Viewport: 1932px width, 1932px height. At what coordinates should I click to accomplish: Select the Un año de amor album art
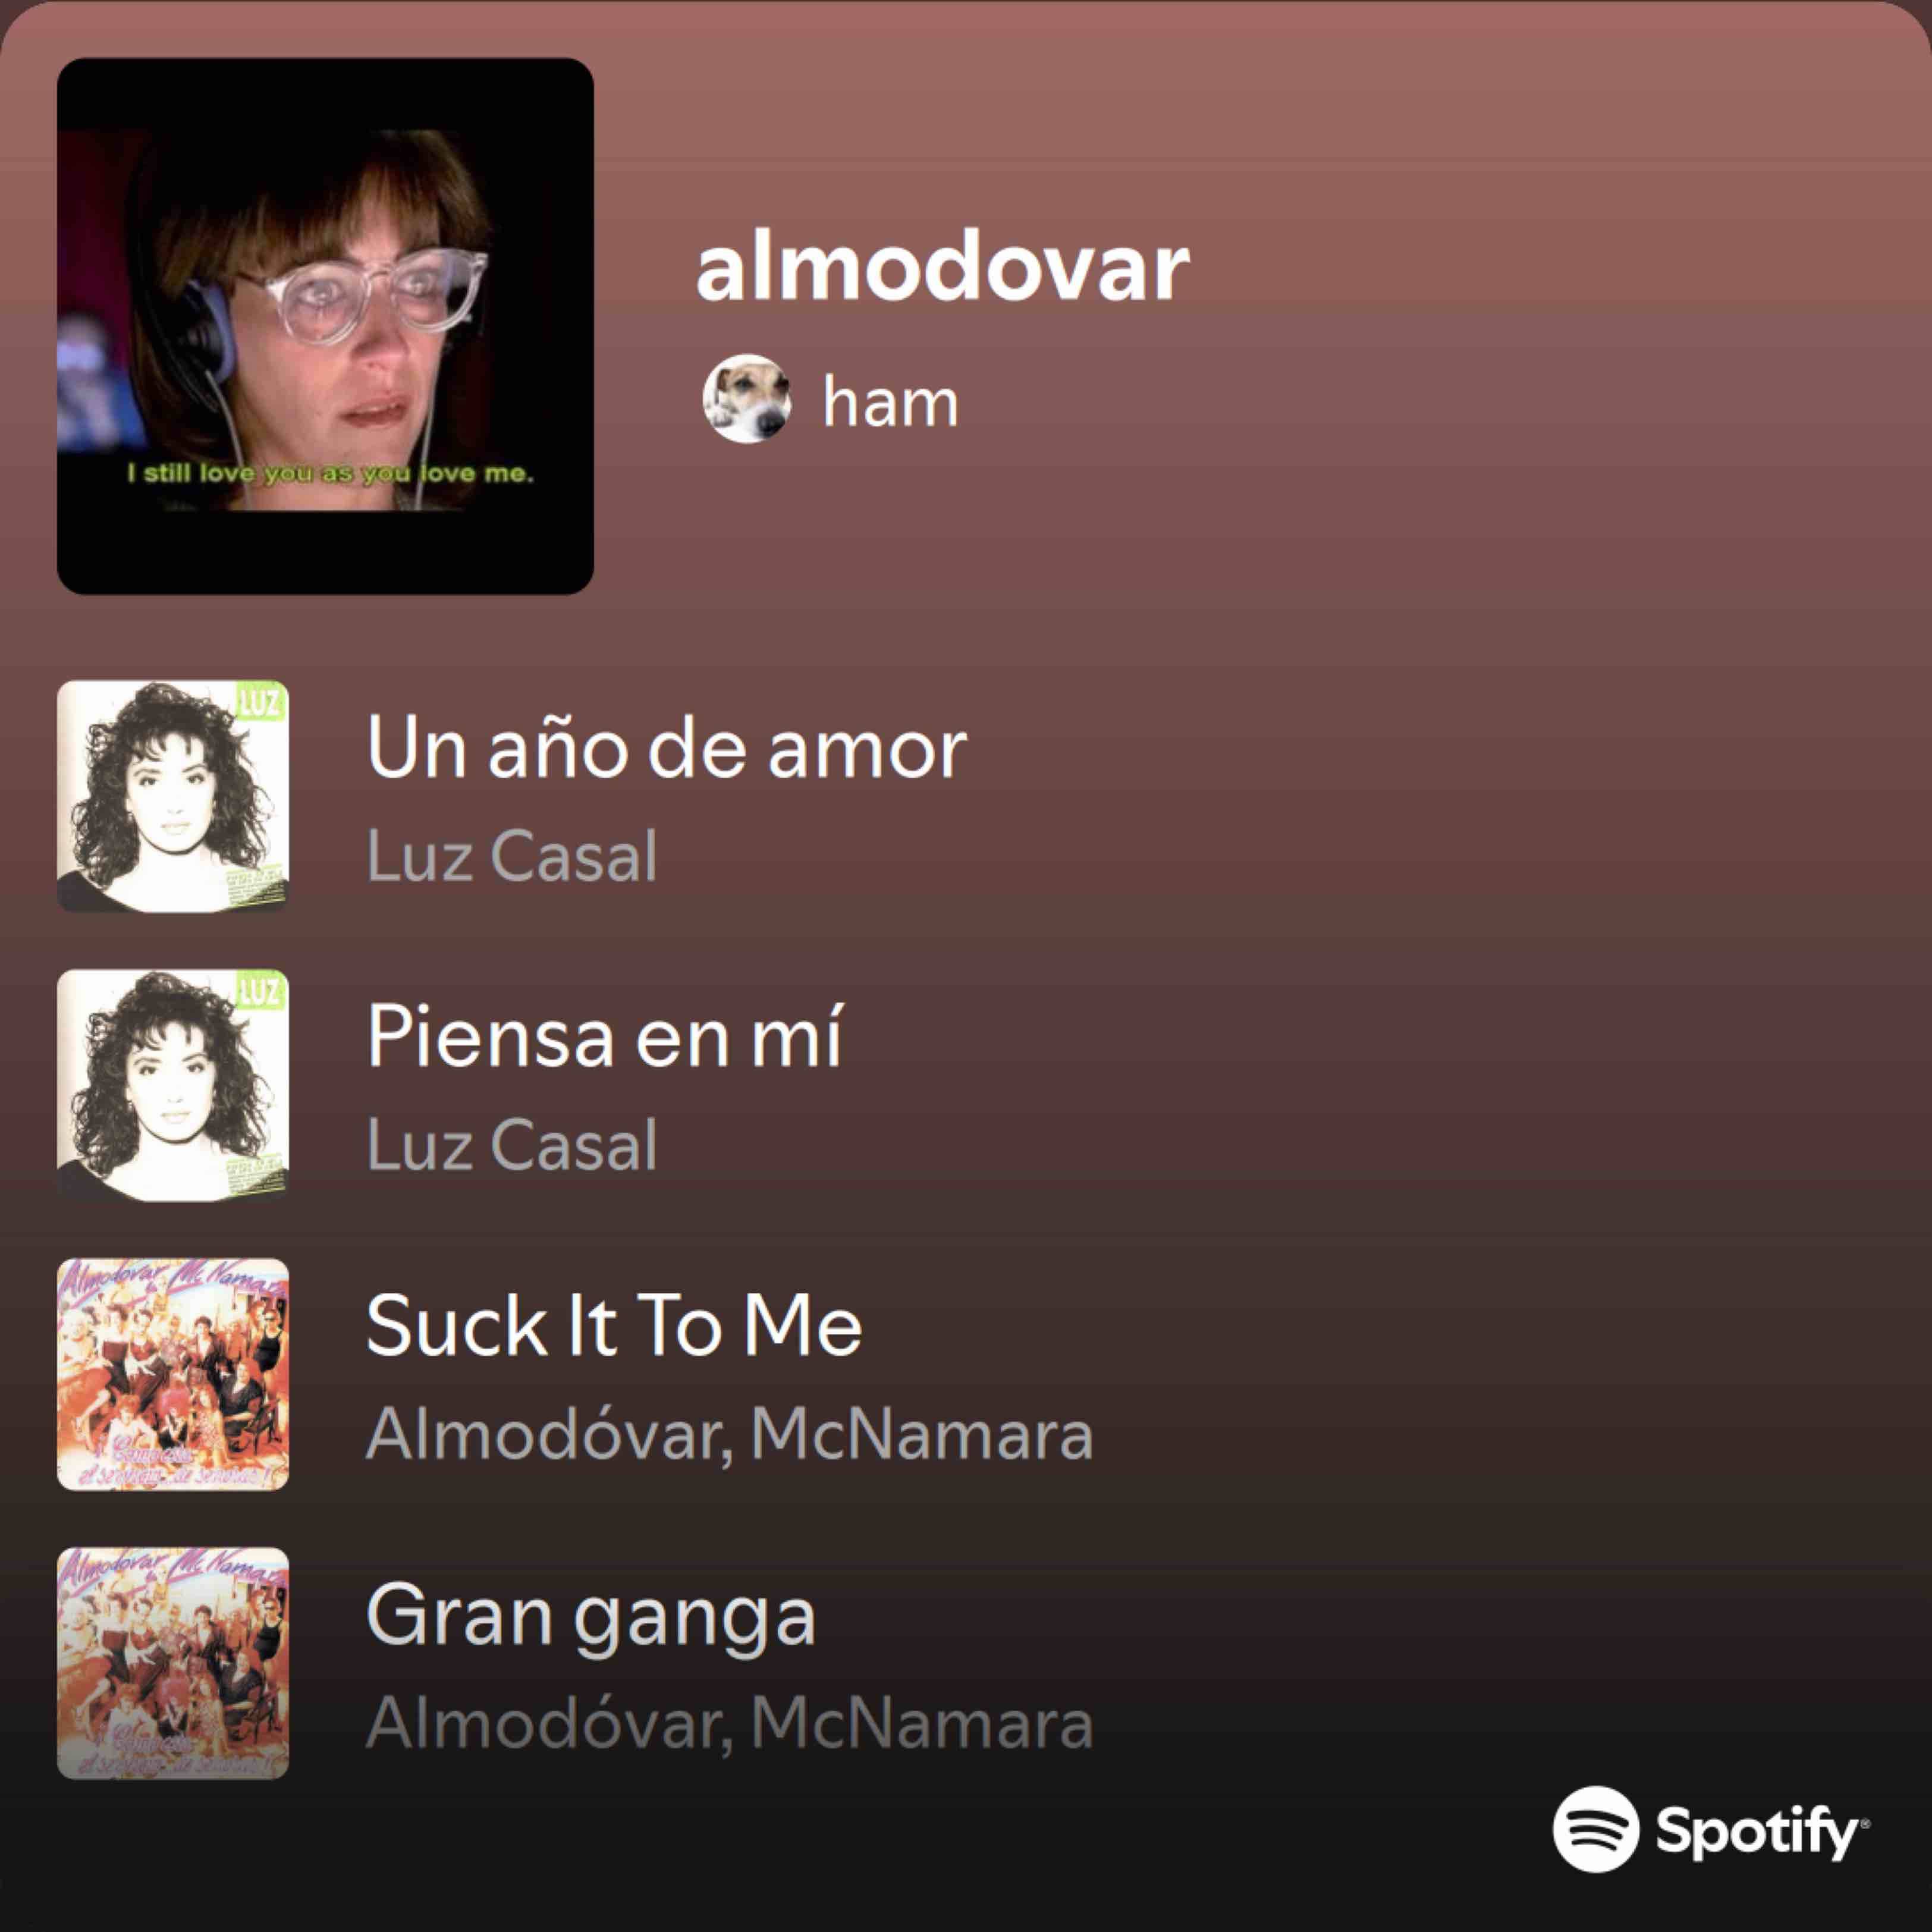[173, 796]
